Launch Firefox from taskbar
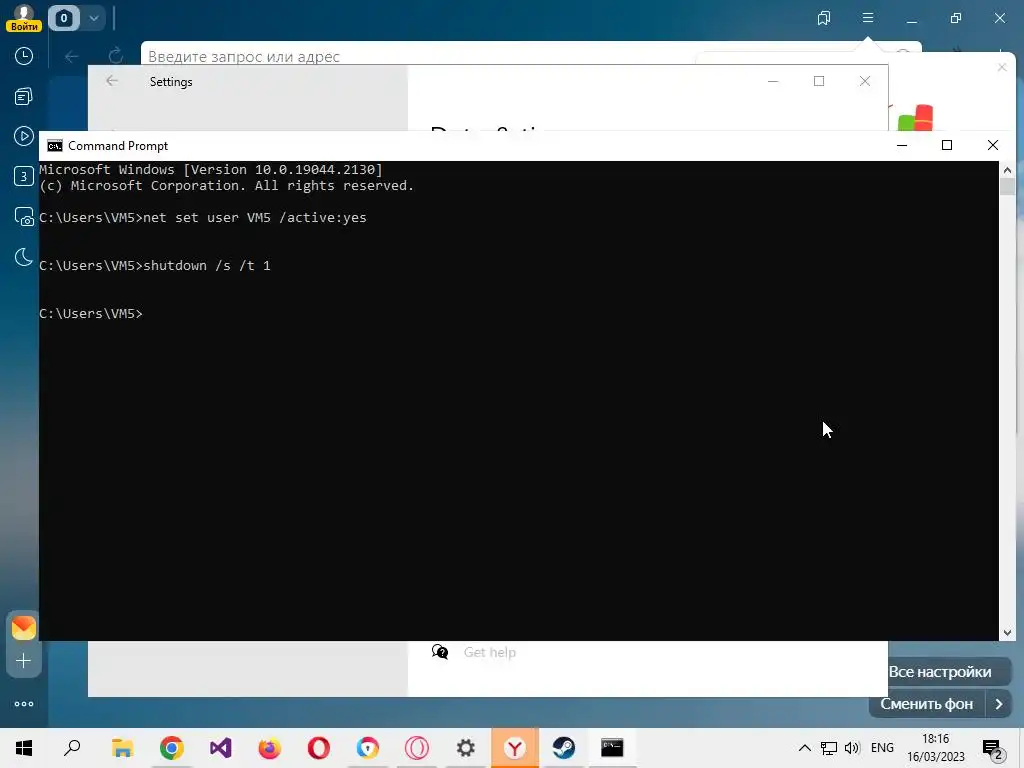The height and width of the screenshot is (768, 1024). click(x=270, y=748)
